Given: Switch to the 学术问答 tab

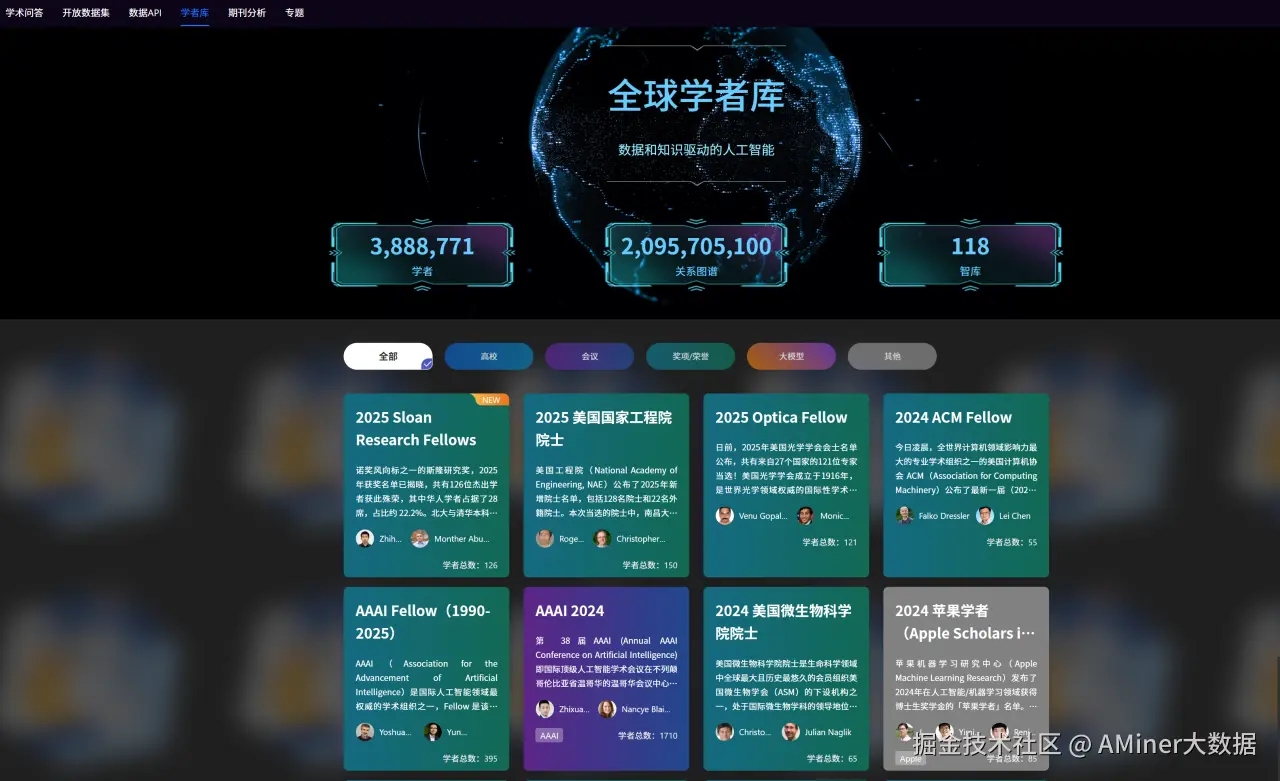Looking at the screenshot, I should click(x=25, y=13).
